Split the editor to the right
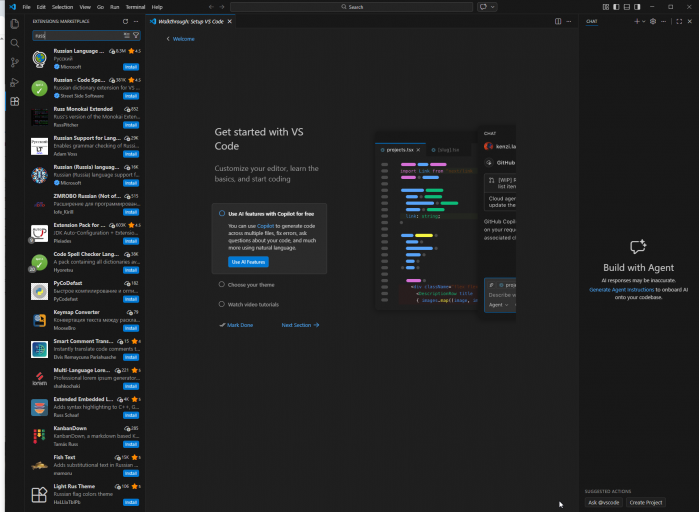The width and height of the screenshot is (699, 512). pos(558,21)
